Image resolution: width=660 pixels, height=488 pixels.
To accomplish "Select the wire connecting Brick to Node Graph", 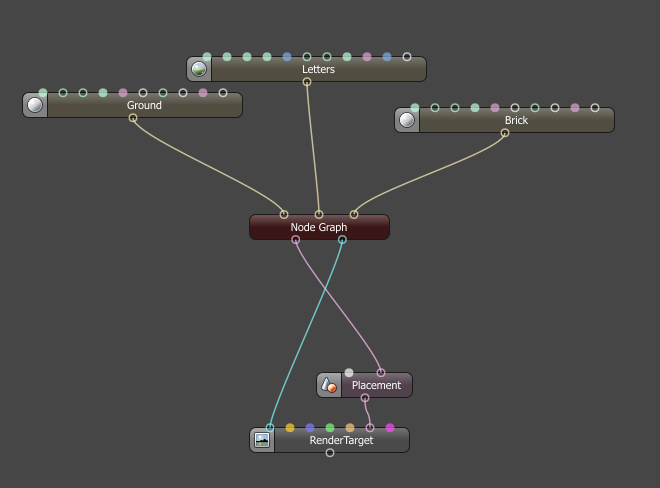I will 429,173.
